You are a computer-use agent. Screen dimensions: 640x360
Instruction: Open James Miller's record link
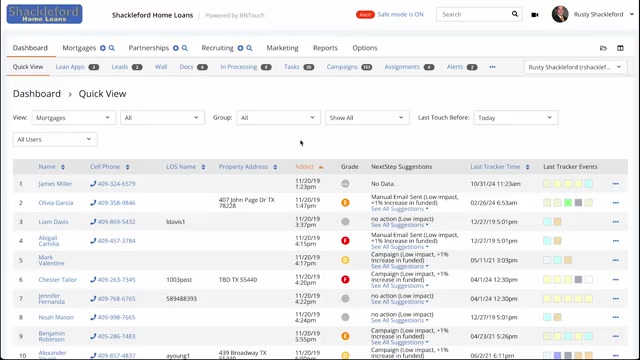(x=55, y=184)
